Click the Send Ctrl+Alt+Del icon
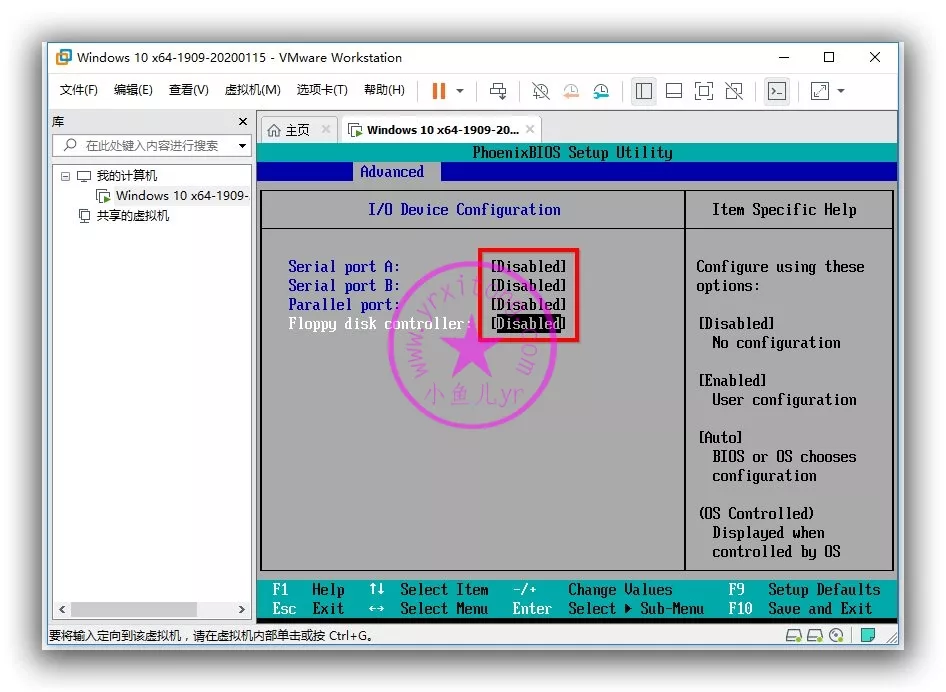 coord(497,91)
